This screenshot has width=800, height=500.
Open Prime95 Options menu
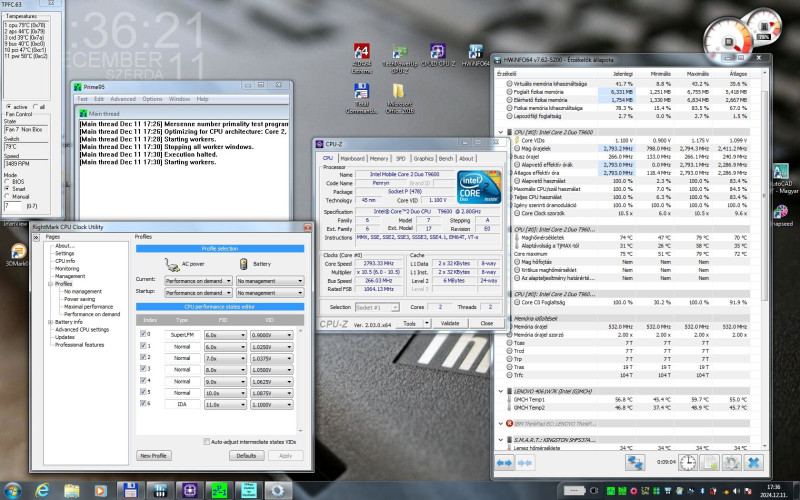click(152, 99)
